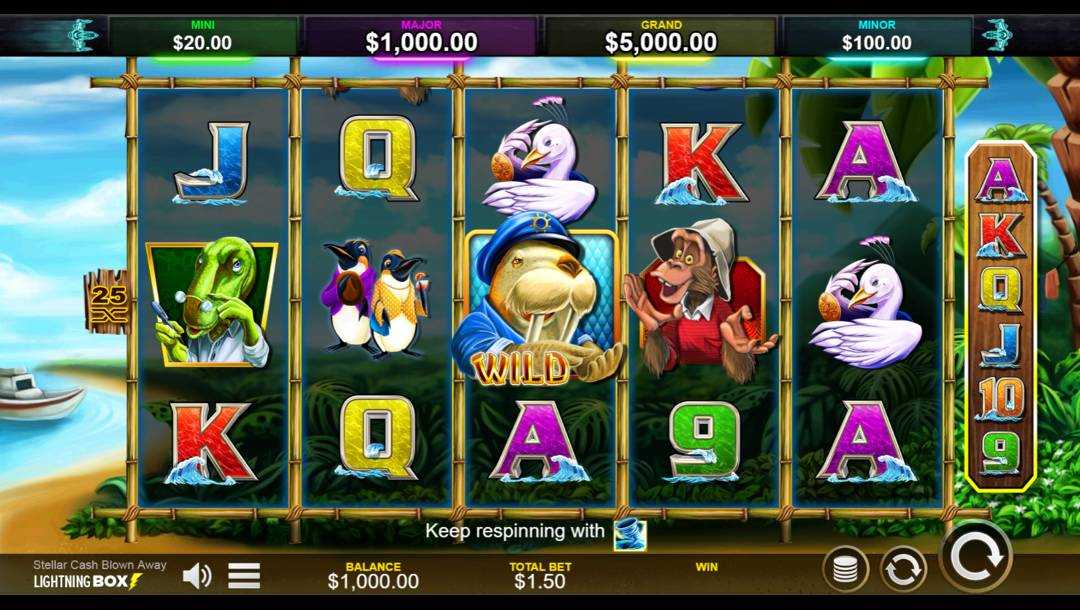The height and width of the screenshot is (610, 1080).
Task: Click the penguin pair symbol
Action: click(375, 299)
